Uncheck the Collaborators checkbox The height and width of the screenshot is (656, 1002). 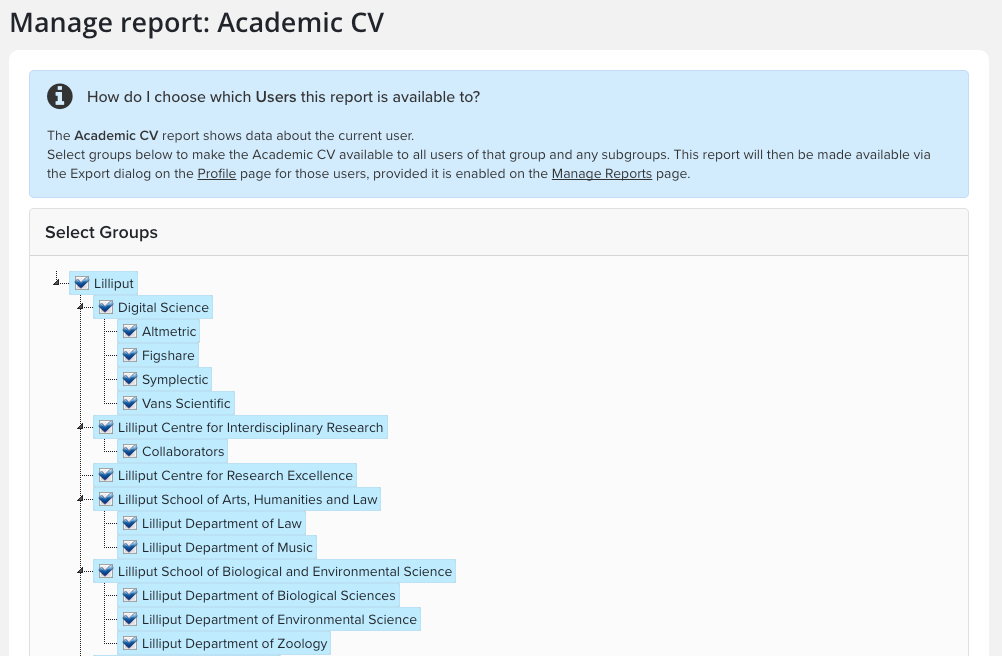[x=130, y=452]
